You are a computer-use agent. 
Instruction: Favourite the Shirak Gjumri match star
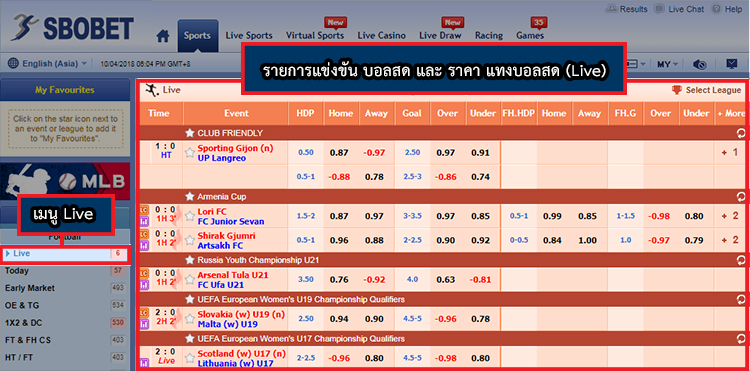tap(190, 240)
